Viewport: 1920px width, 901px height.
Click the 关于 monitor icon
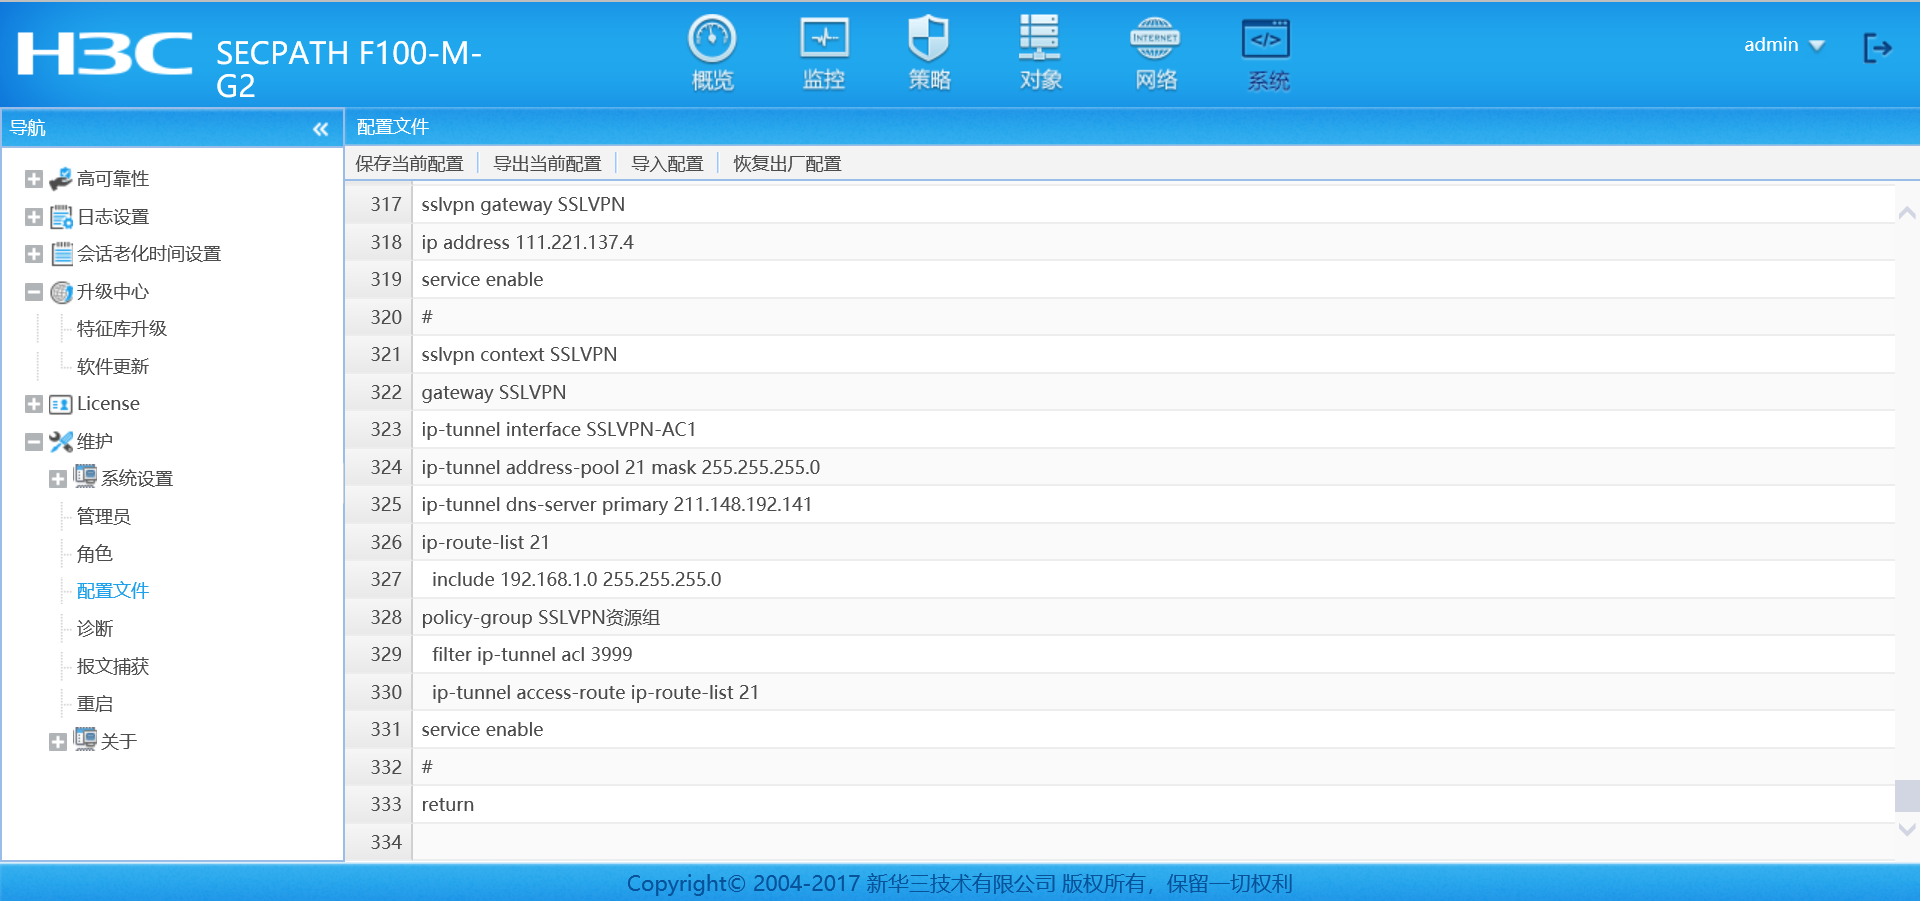coord(85,740)
